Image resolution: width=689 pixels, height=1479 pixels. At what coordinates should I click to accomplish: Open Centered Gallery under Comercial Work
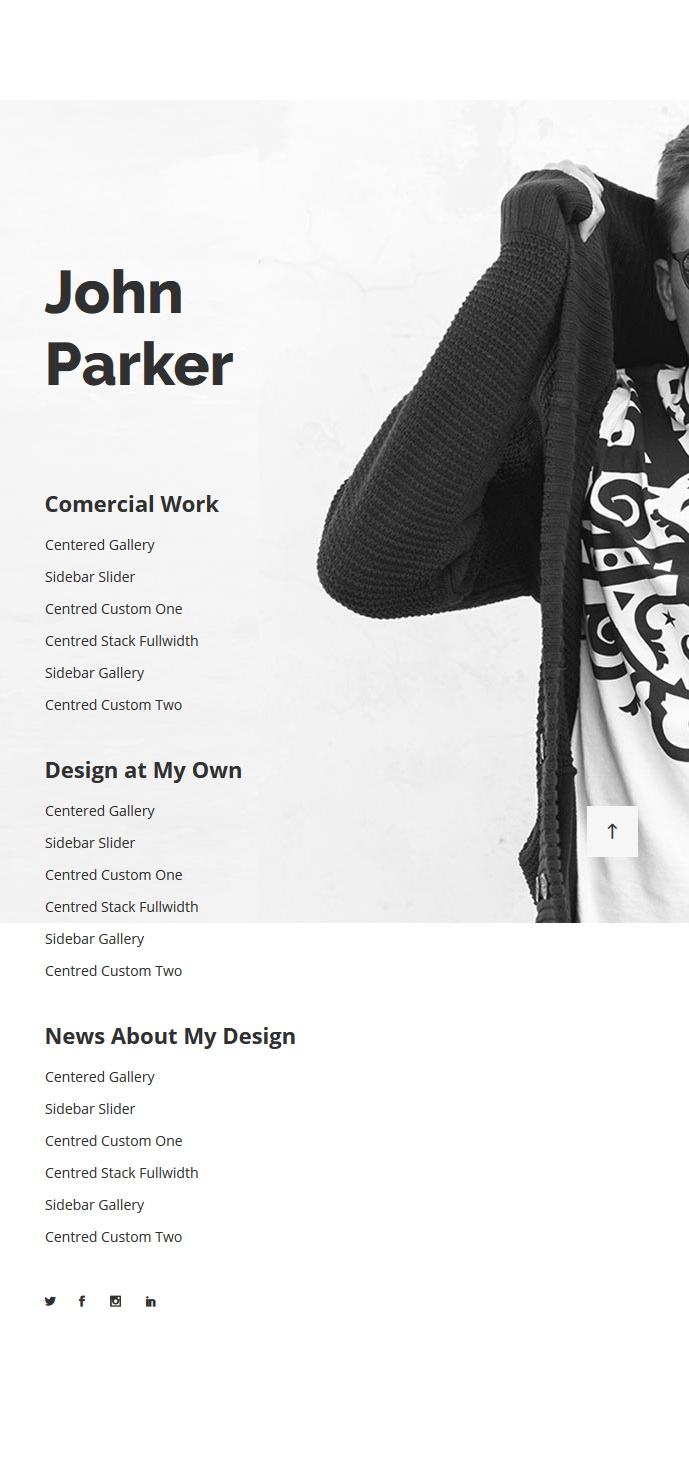(100, 545)
